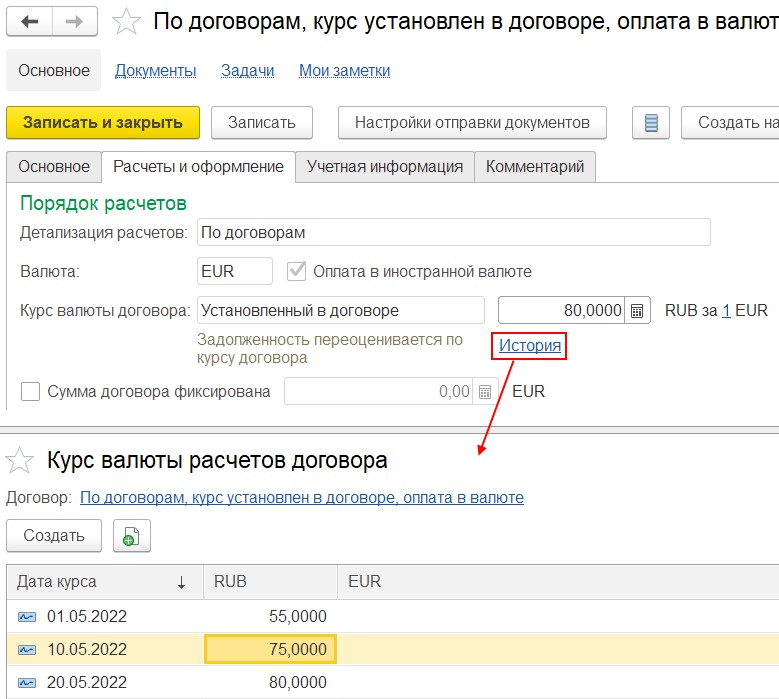Click Настройки отправки документов button
The image size is (779, 699).
(472, 123)
